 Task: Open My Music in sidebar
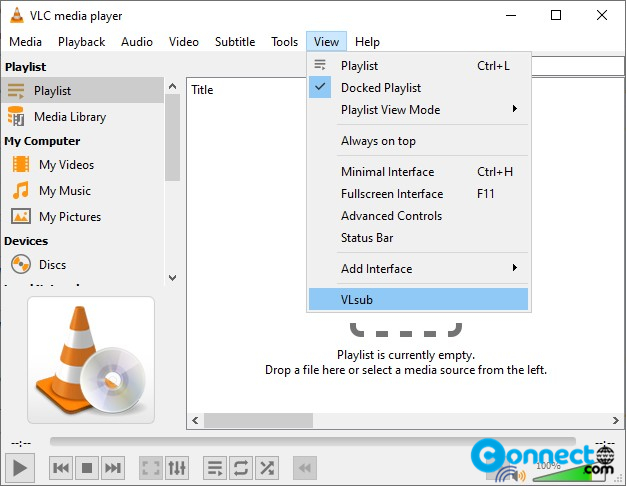[x=82, y=190]
